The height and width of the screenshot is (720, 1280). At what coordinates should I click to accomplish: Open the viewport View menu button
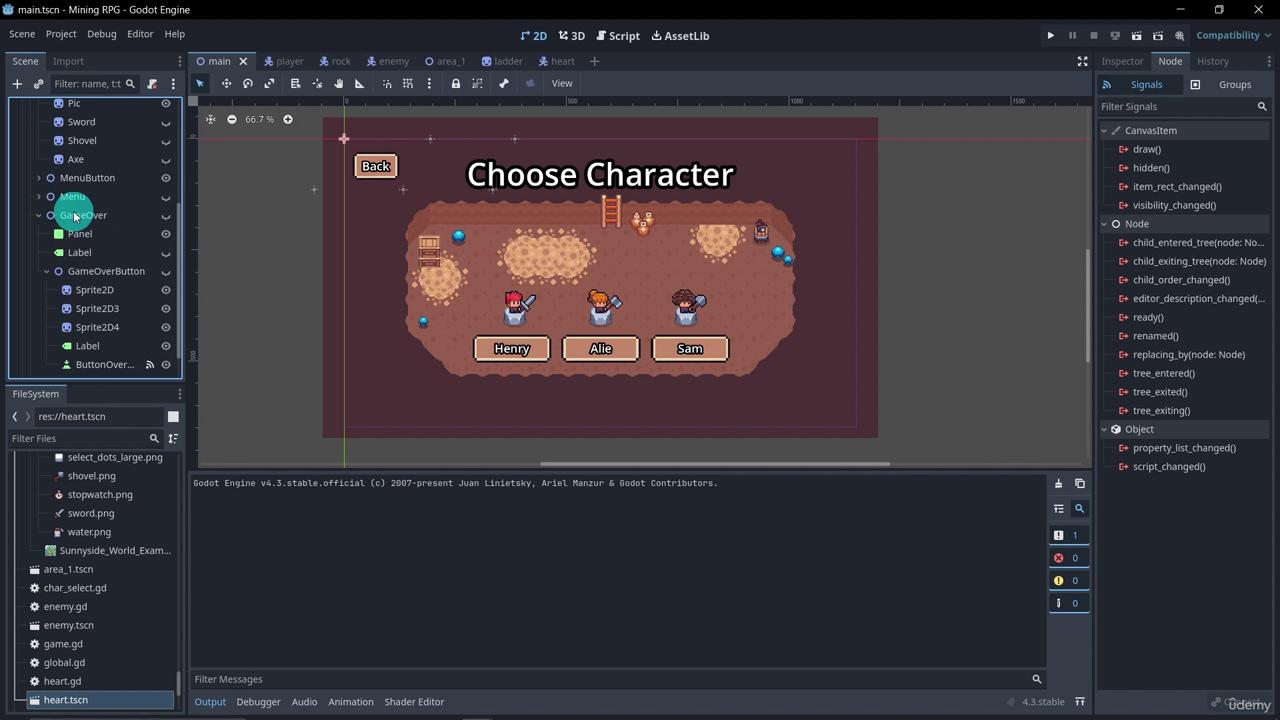point(562,84)
